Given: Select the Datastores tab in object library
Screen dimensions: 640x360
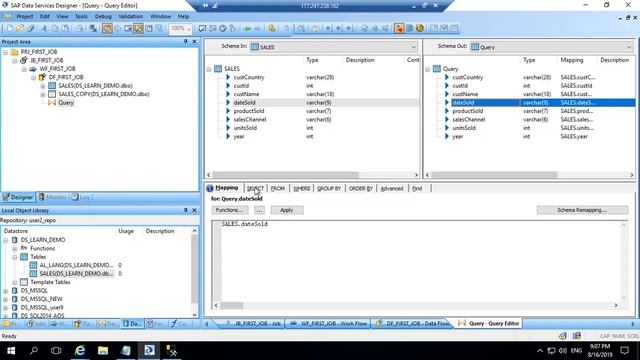Looking at the screenshot, I should pyautogui.click(x=132, y=324).
